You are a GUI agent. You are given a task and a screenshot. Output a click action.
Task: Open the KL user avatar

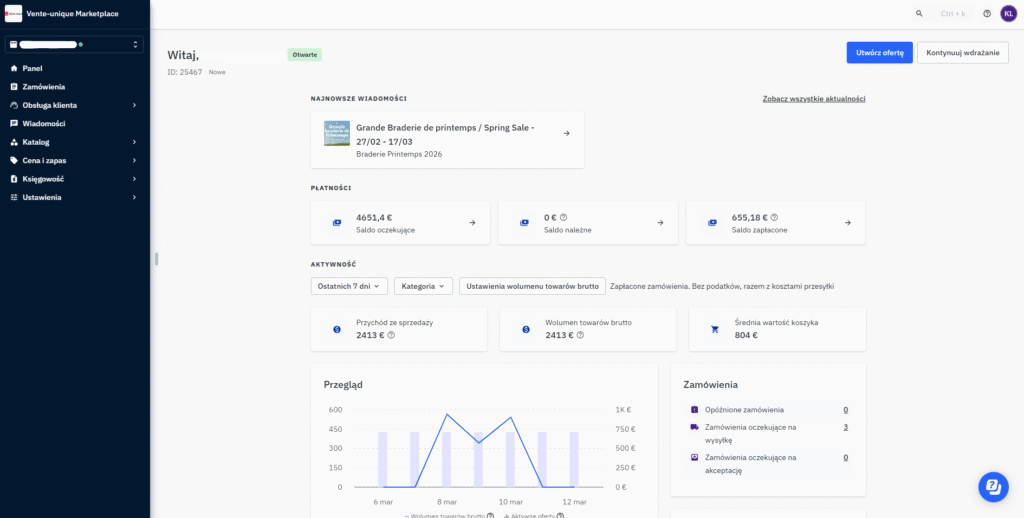click(1008, 13)
